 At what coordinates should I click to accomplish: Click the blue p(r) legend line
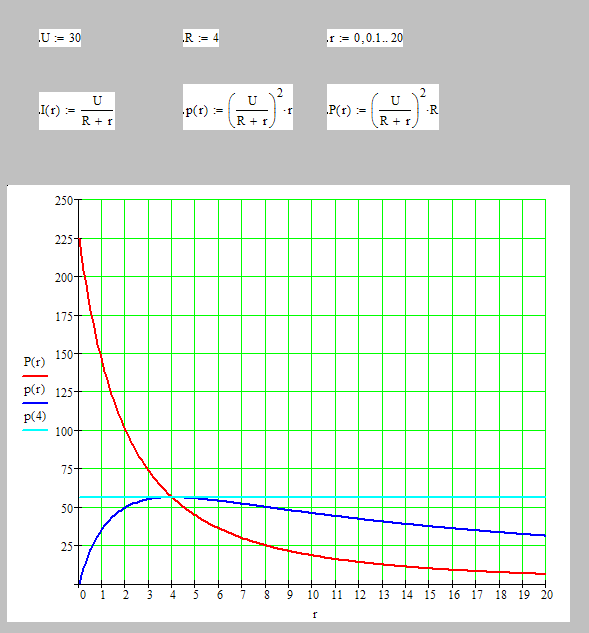(35, 403)
